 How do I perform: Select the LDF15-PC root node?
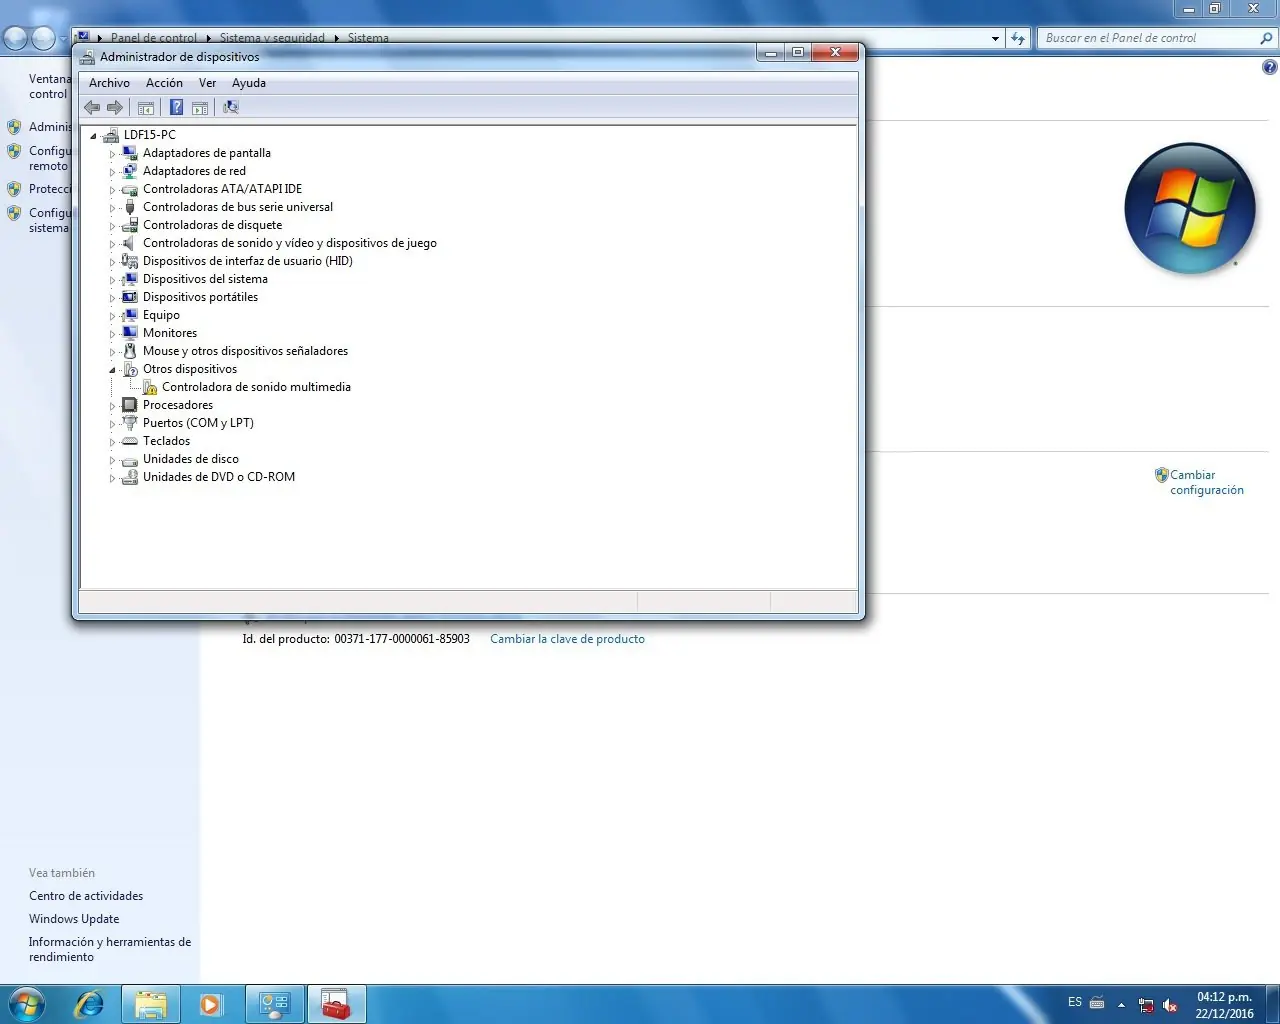coord(151,134)
